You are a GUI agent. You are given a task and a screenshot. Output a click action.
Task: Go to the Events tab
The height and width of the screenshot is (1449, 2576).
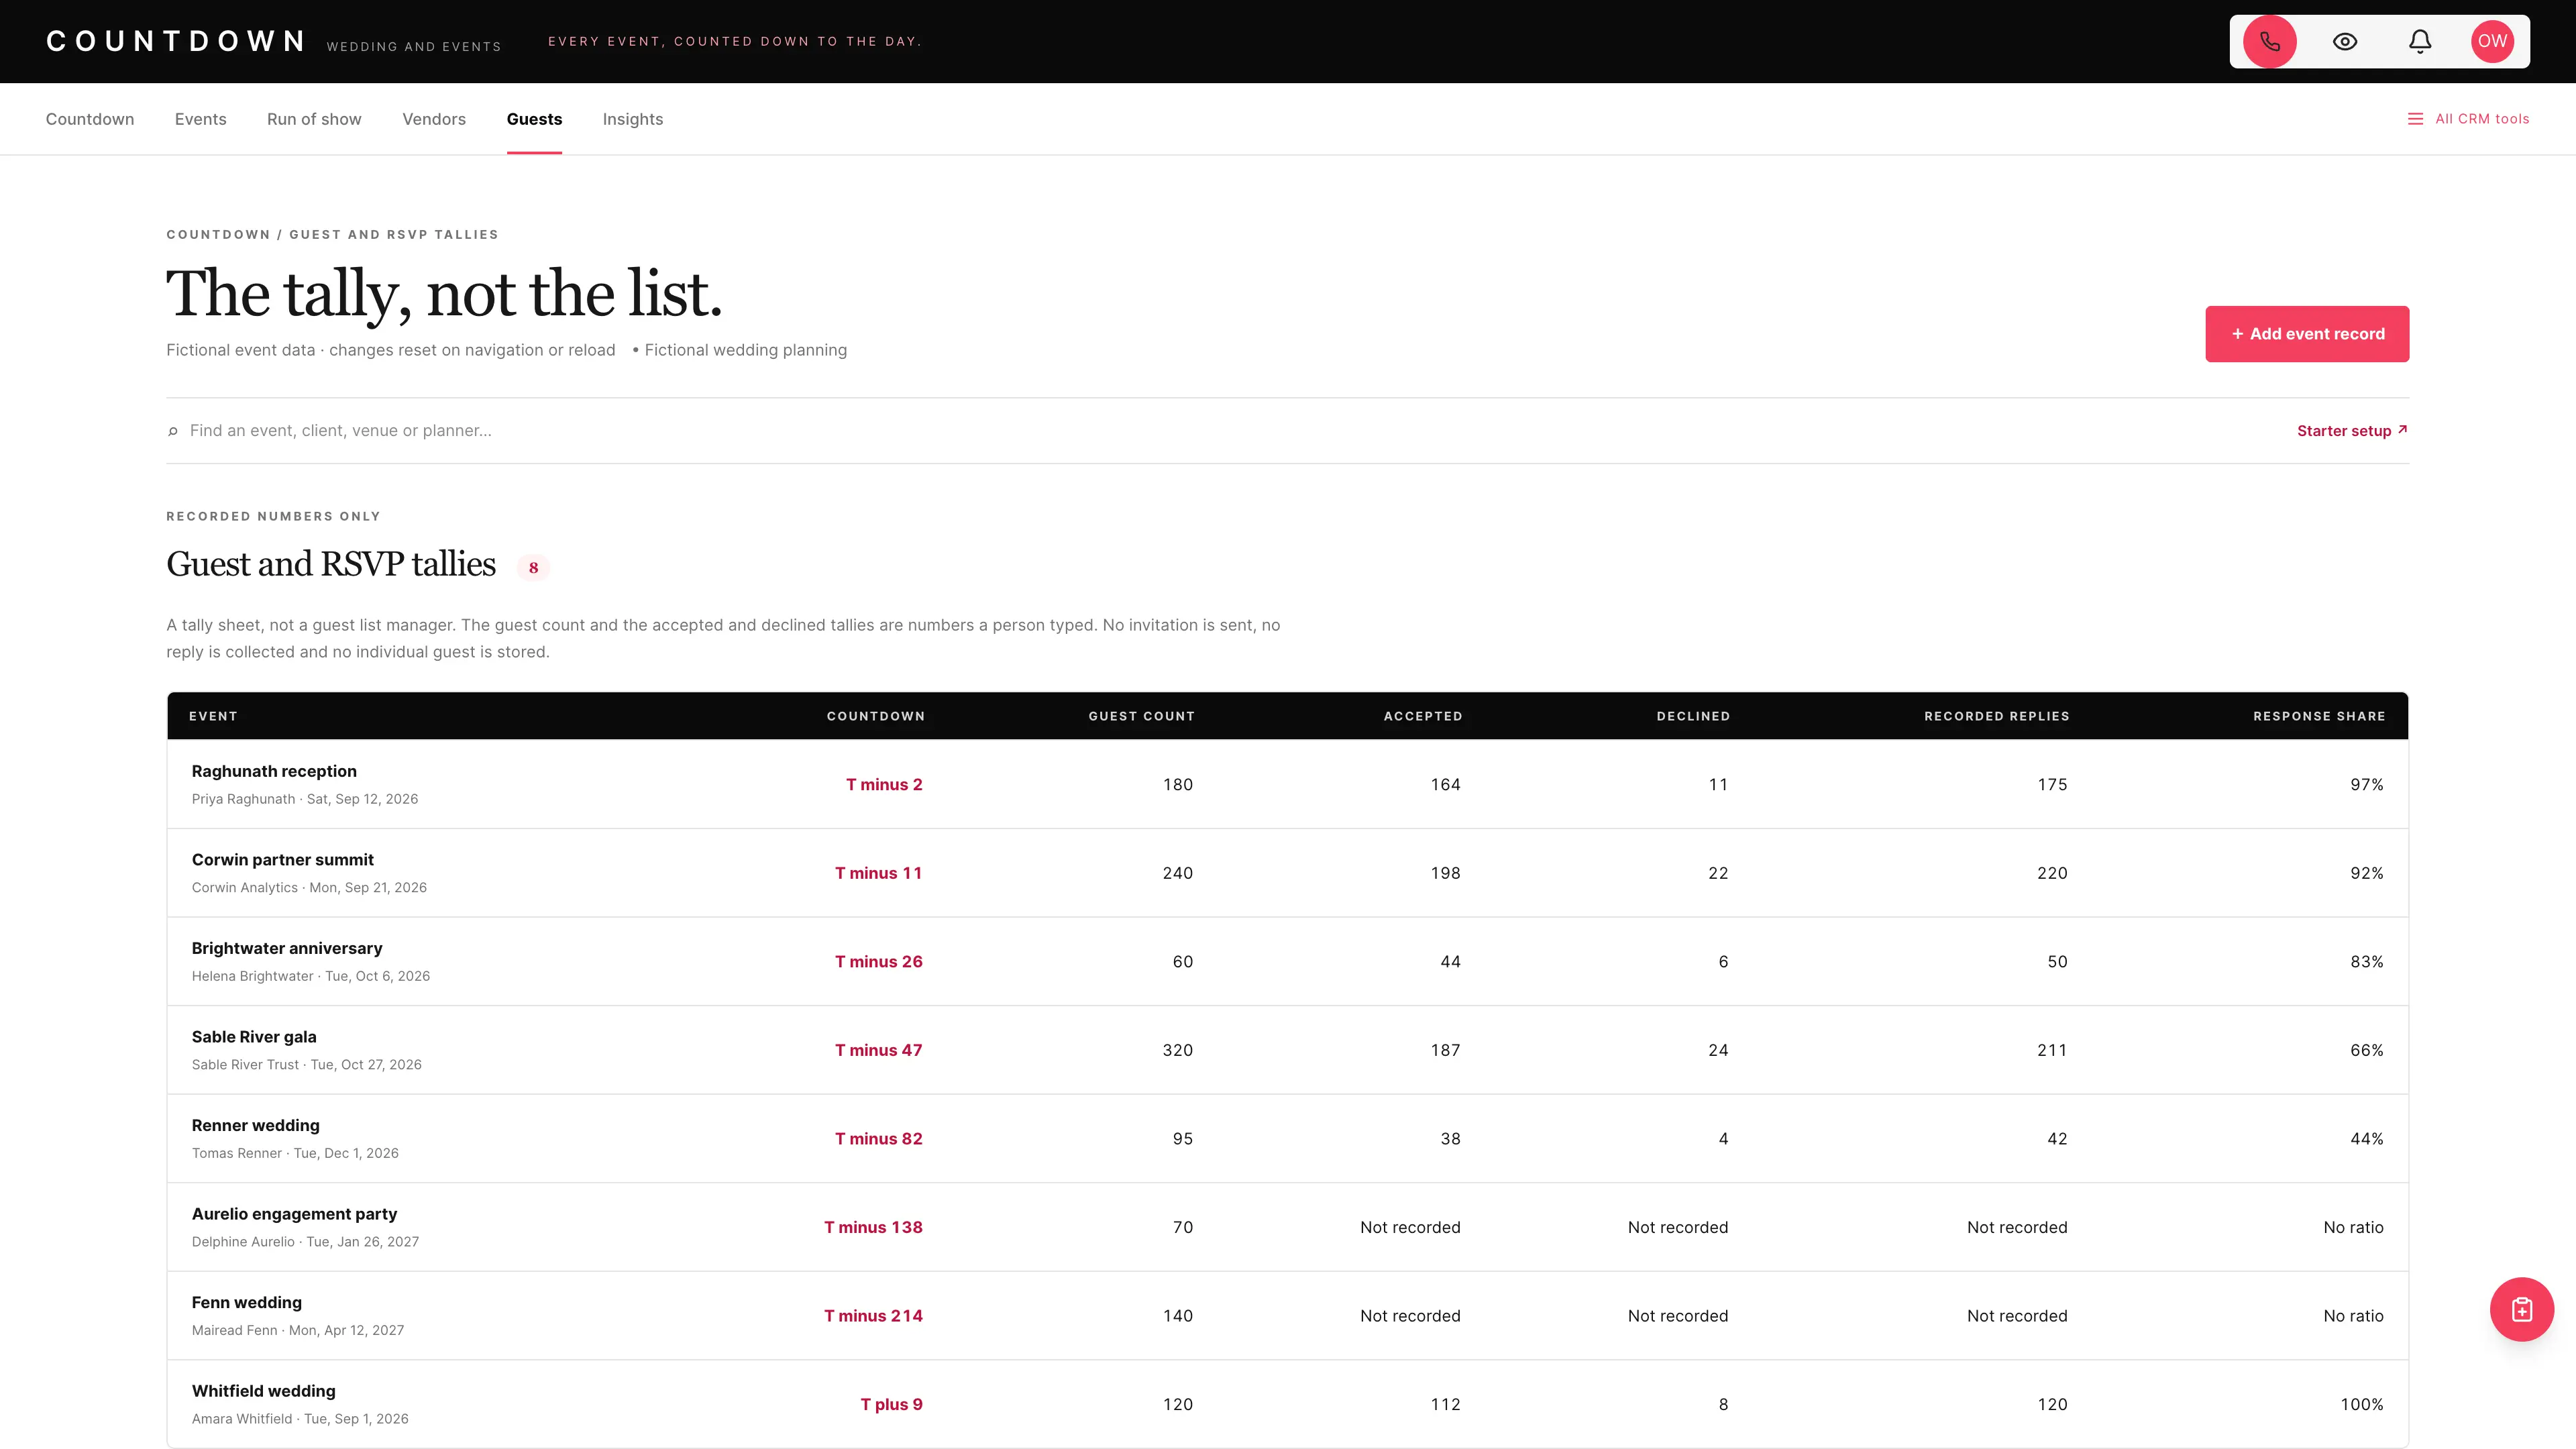tap(200, 119)
